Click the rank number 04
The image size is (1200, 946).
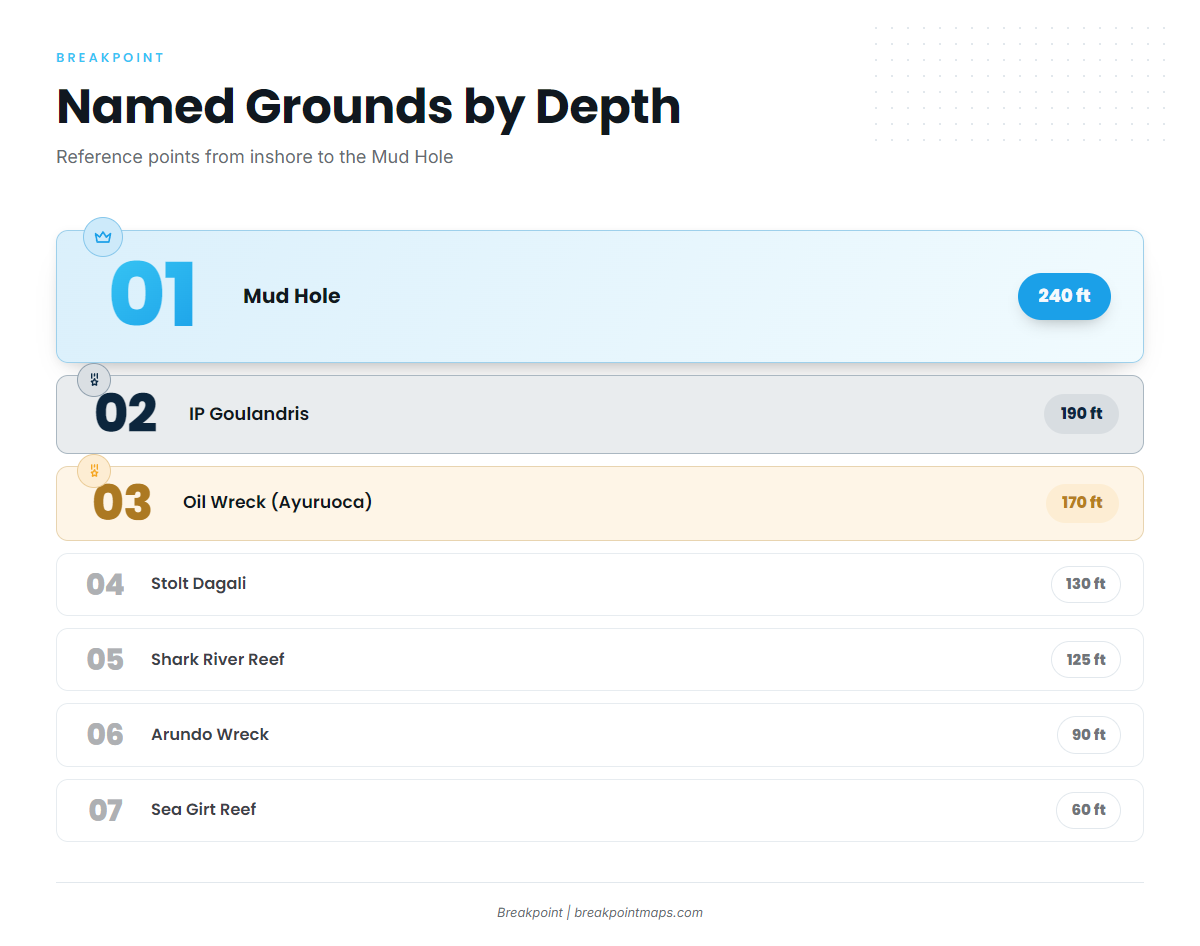[105, 585]
